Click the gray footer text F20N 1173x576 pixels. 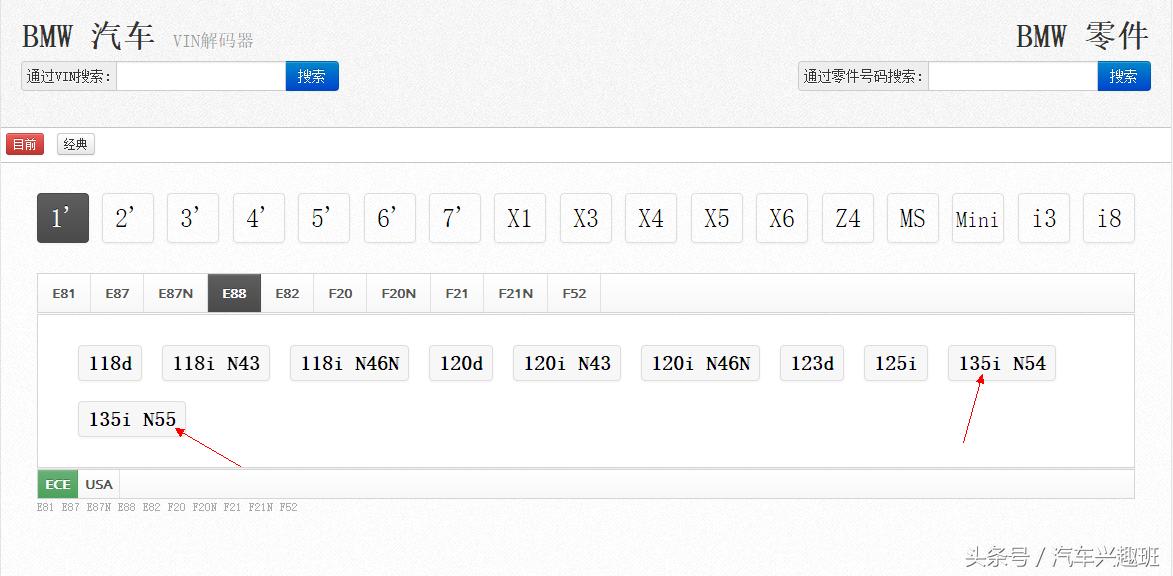click(204, 507)
